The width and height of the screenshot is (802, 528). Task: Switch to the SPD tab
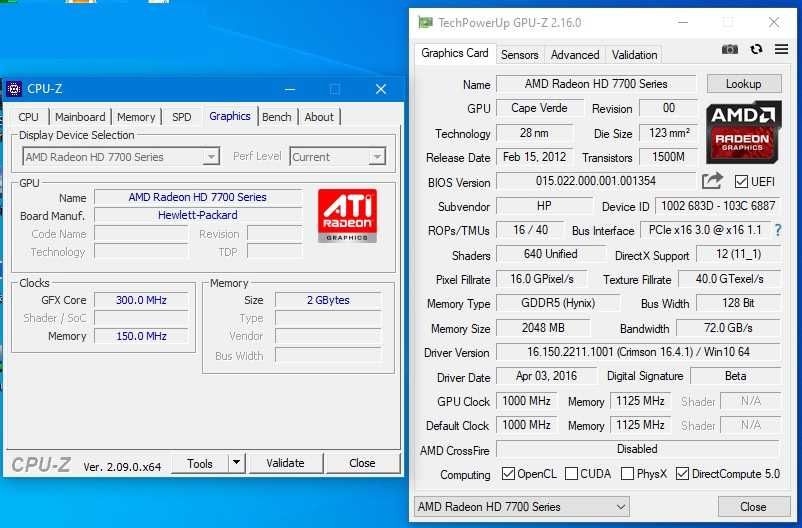click(182, 117)
